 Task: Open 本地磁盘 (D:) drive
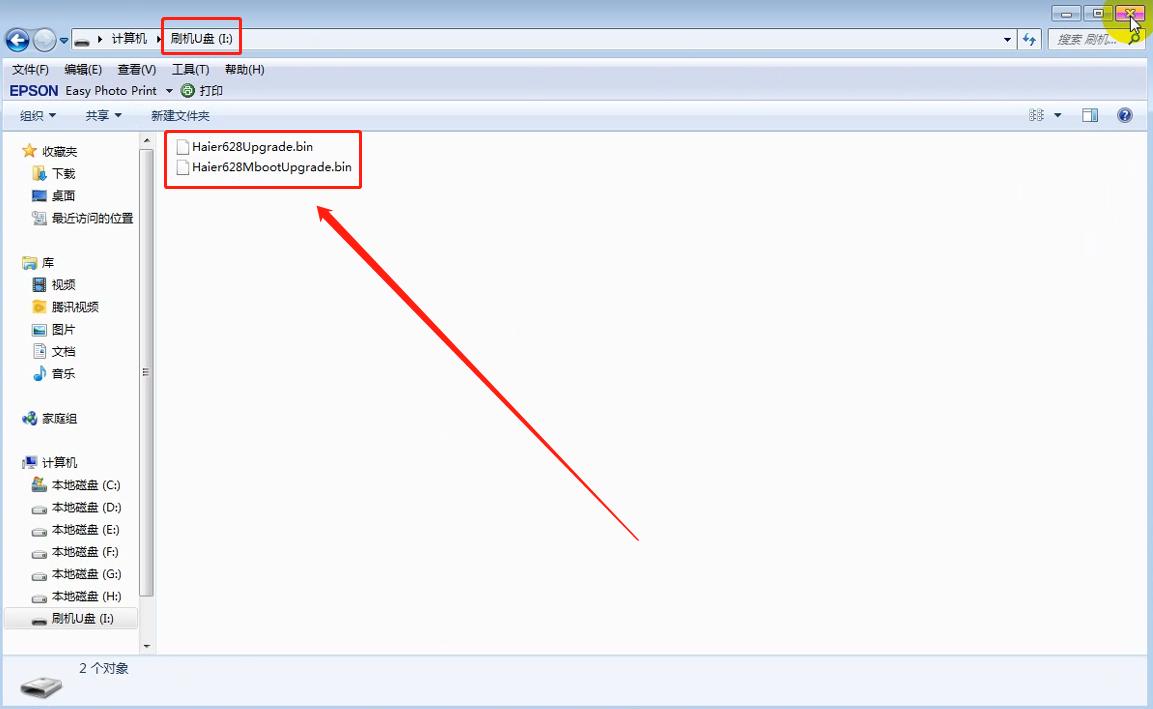86,507
